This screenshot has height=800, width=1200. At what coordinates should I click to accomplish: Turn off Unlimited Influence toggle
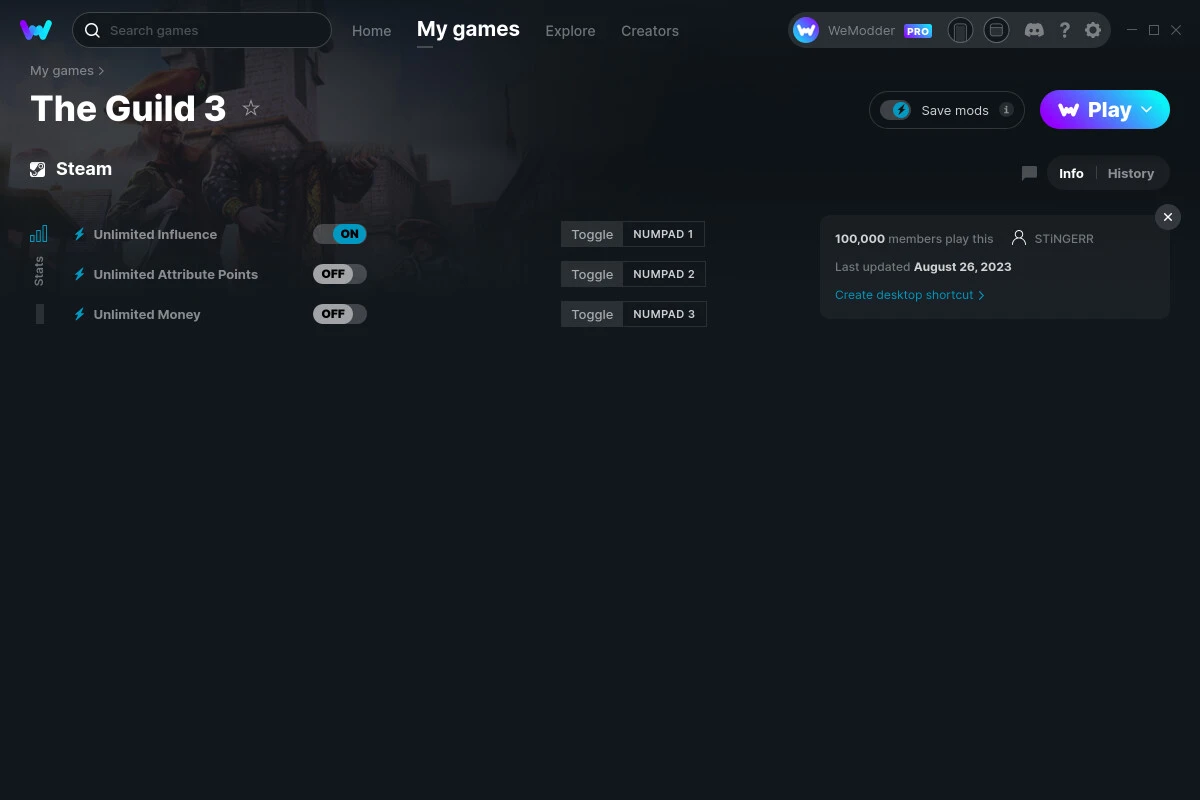click(340, 234)
